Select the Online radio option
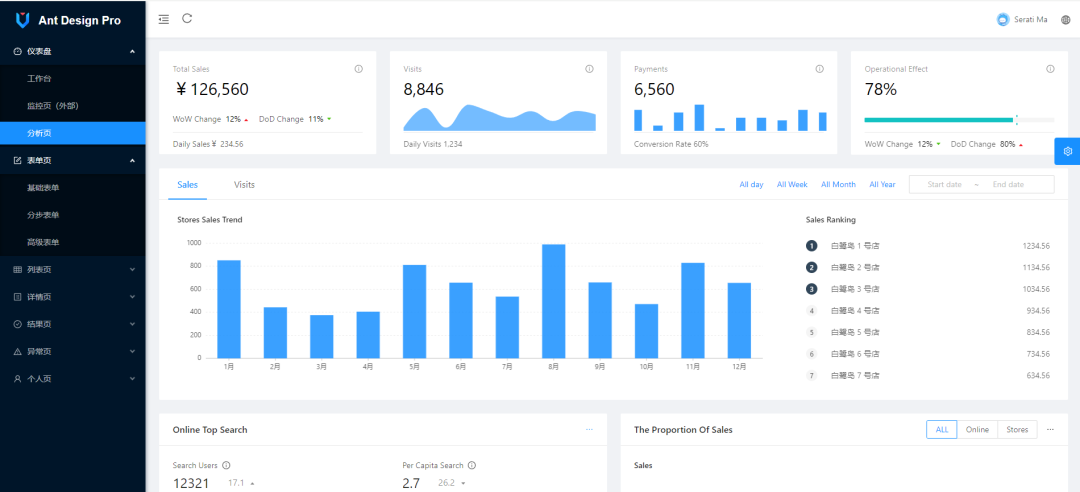1080x492 pixels. click(x=977, y=429)
